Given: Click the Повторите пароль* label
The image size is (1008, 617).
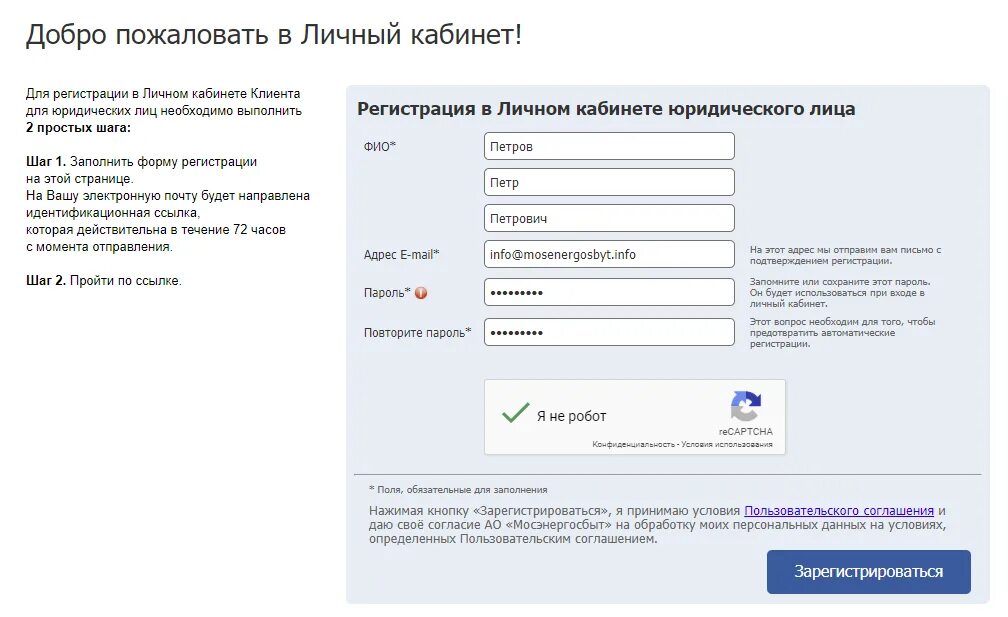Looking at the screenshot, I should (x=417, y=332).
